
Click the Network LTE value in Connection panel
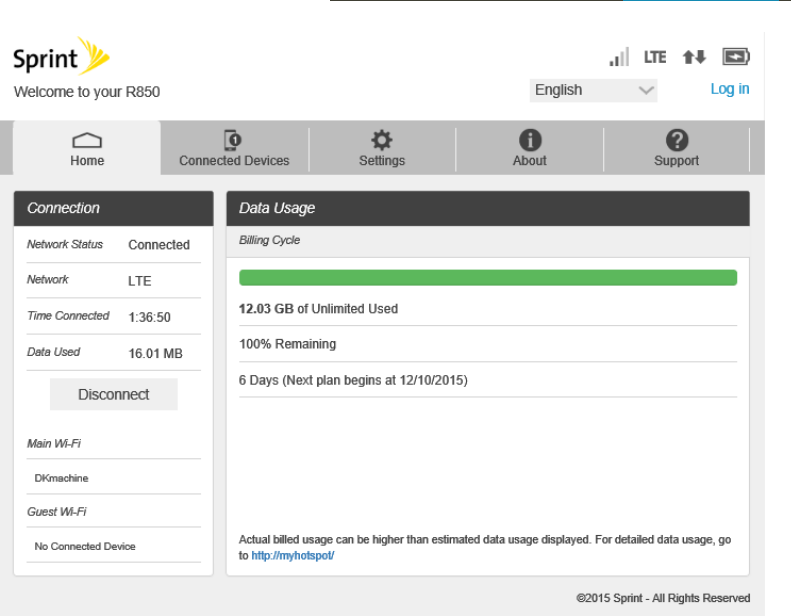pyautogui.click(x=140, y=281)
